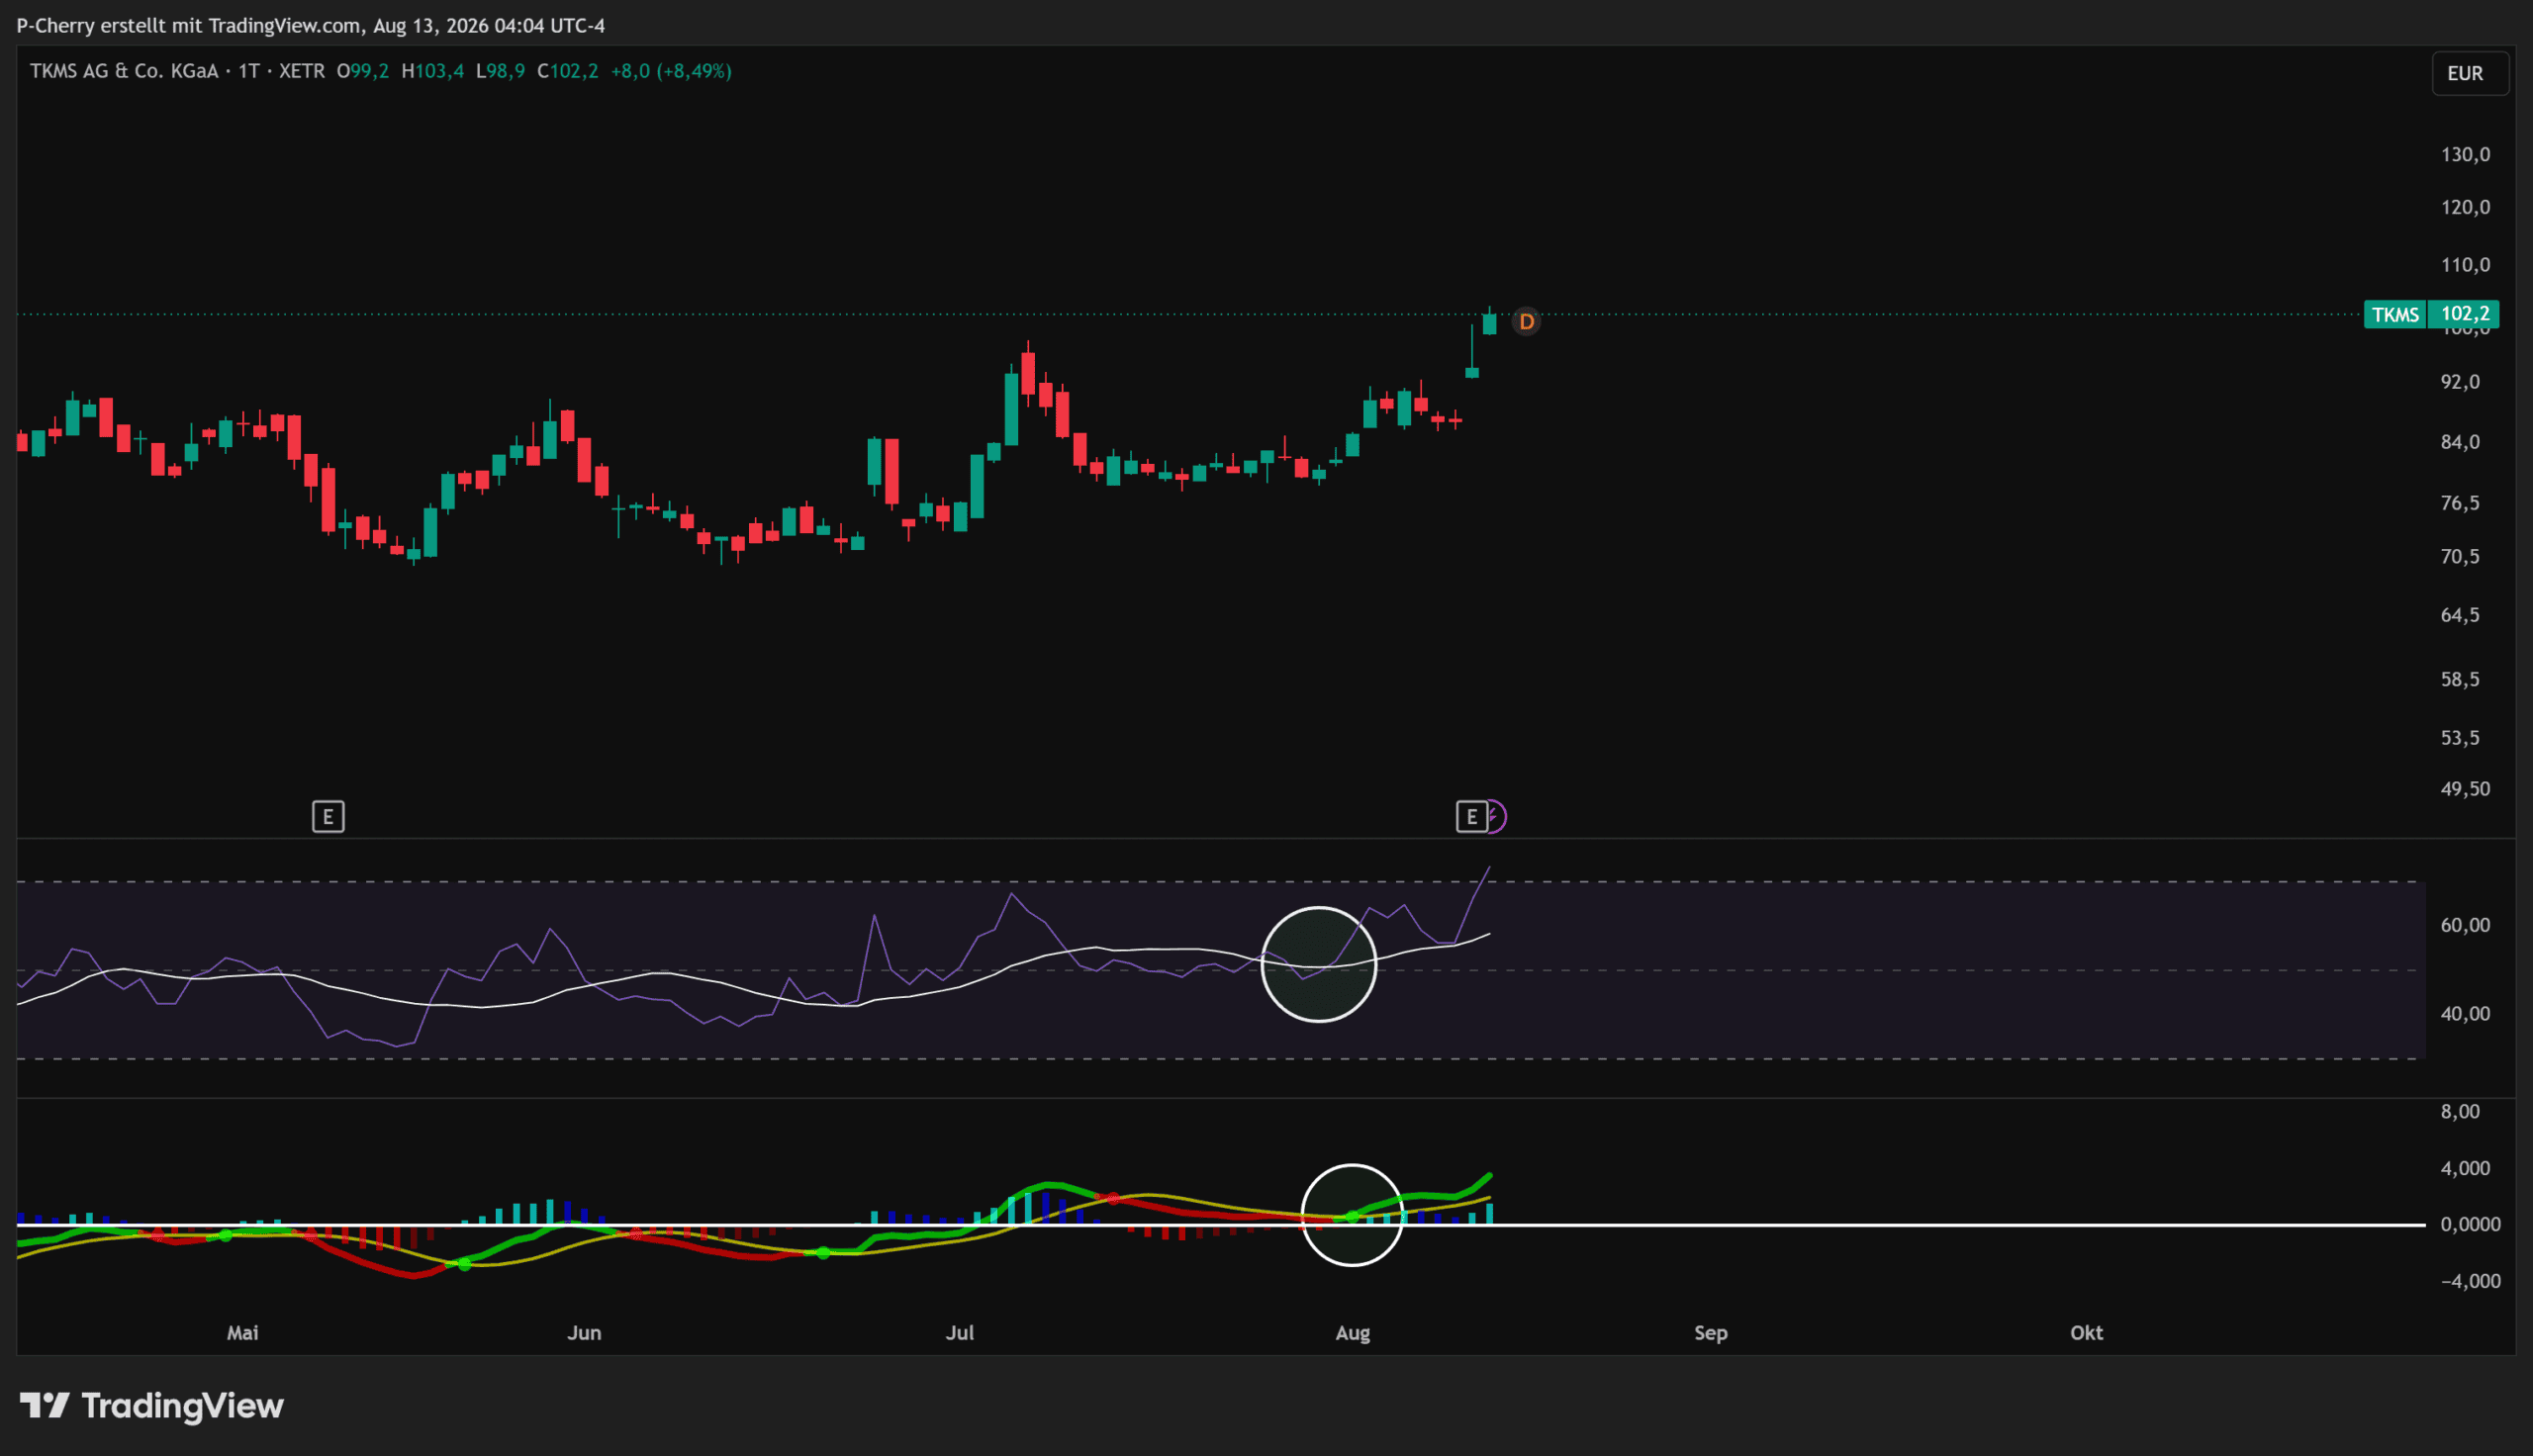Click the "130,0" price axis label
The height and width of the screenshot is (1456, 2533).
pos(2466,155)
